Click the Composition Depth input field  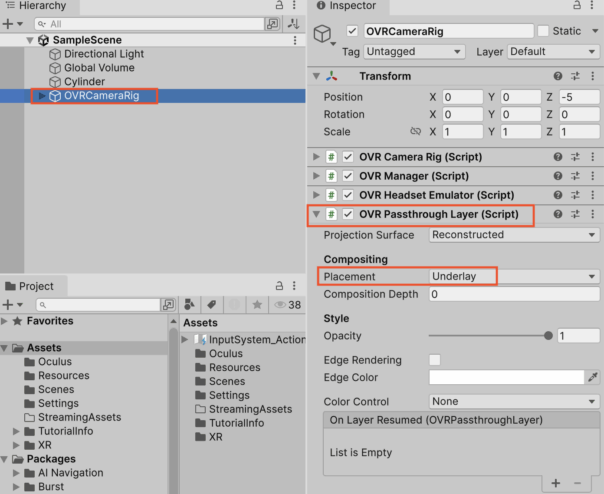click(512, 295)
